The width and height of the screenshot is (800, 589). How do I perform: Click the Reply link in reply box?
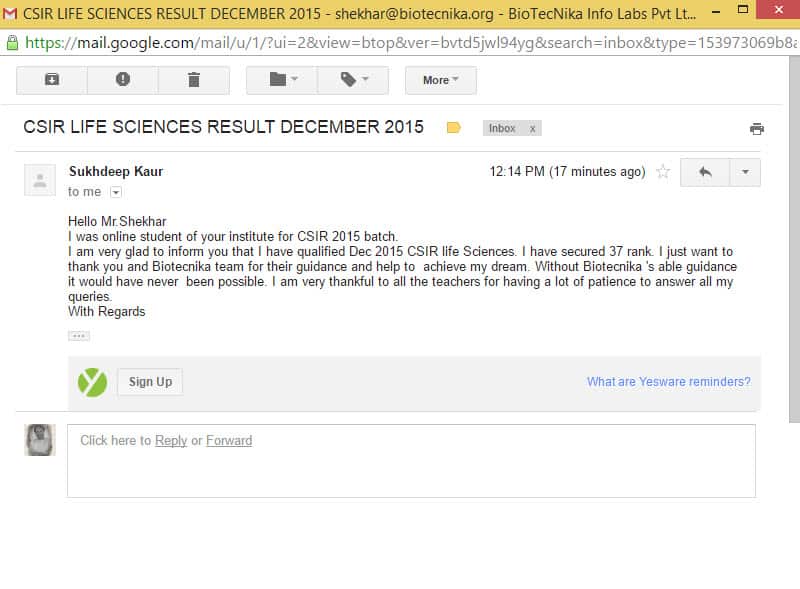point(171,440)
